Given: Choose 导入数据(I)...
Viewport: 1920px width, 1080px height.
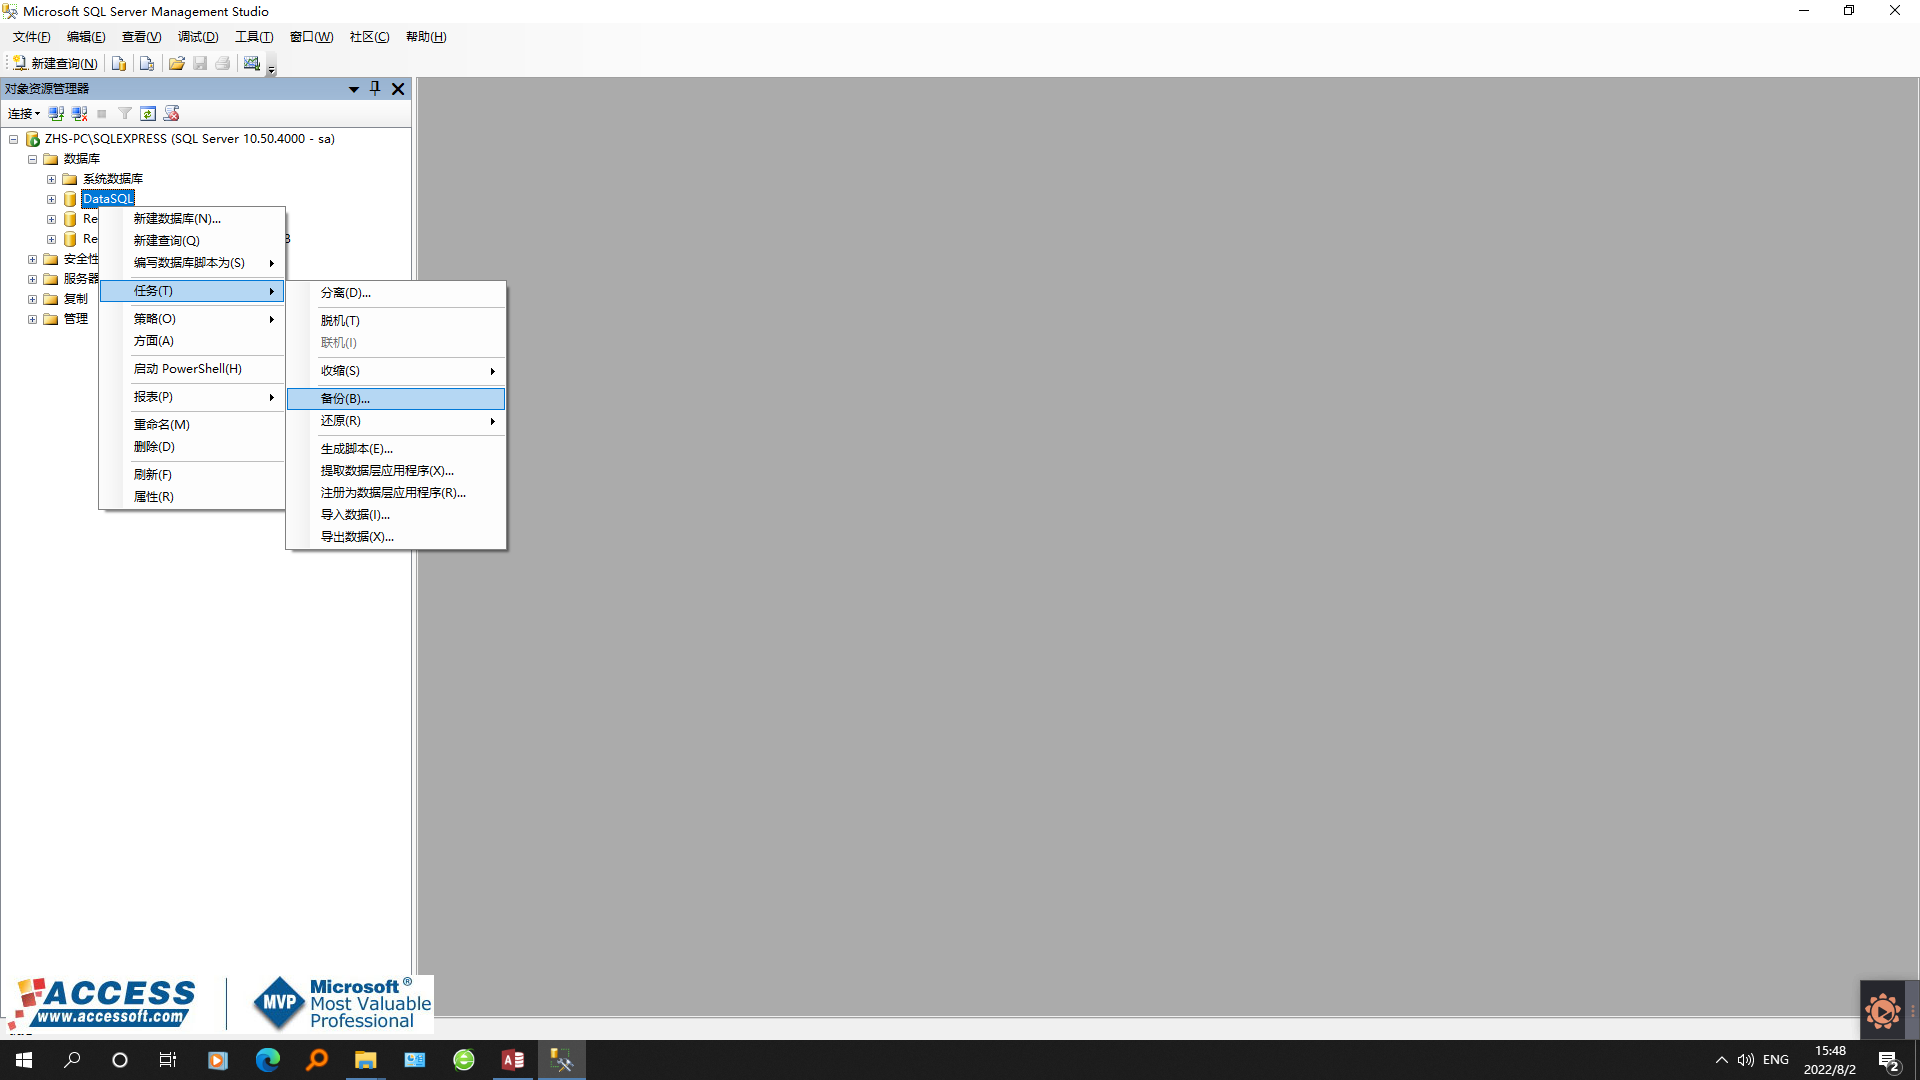Looking at the screenshot, I should click(396, 515).
